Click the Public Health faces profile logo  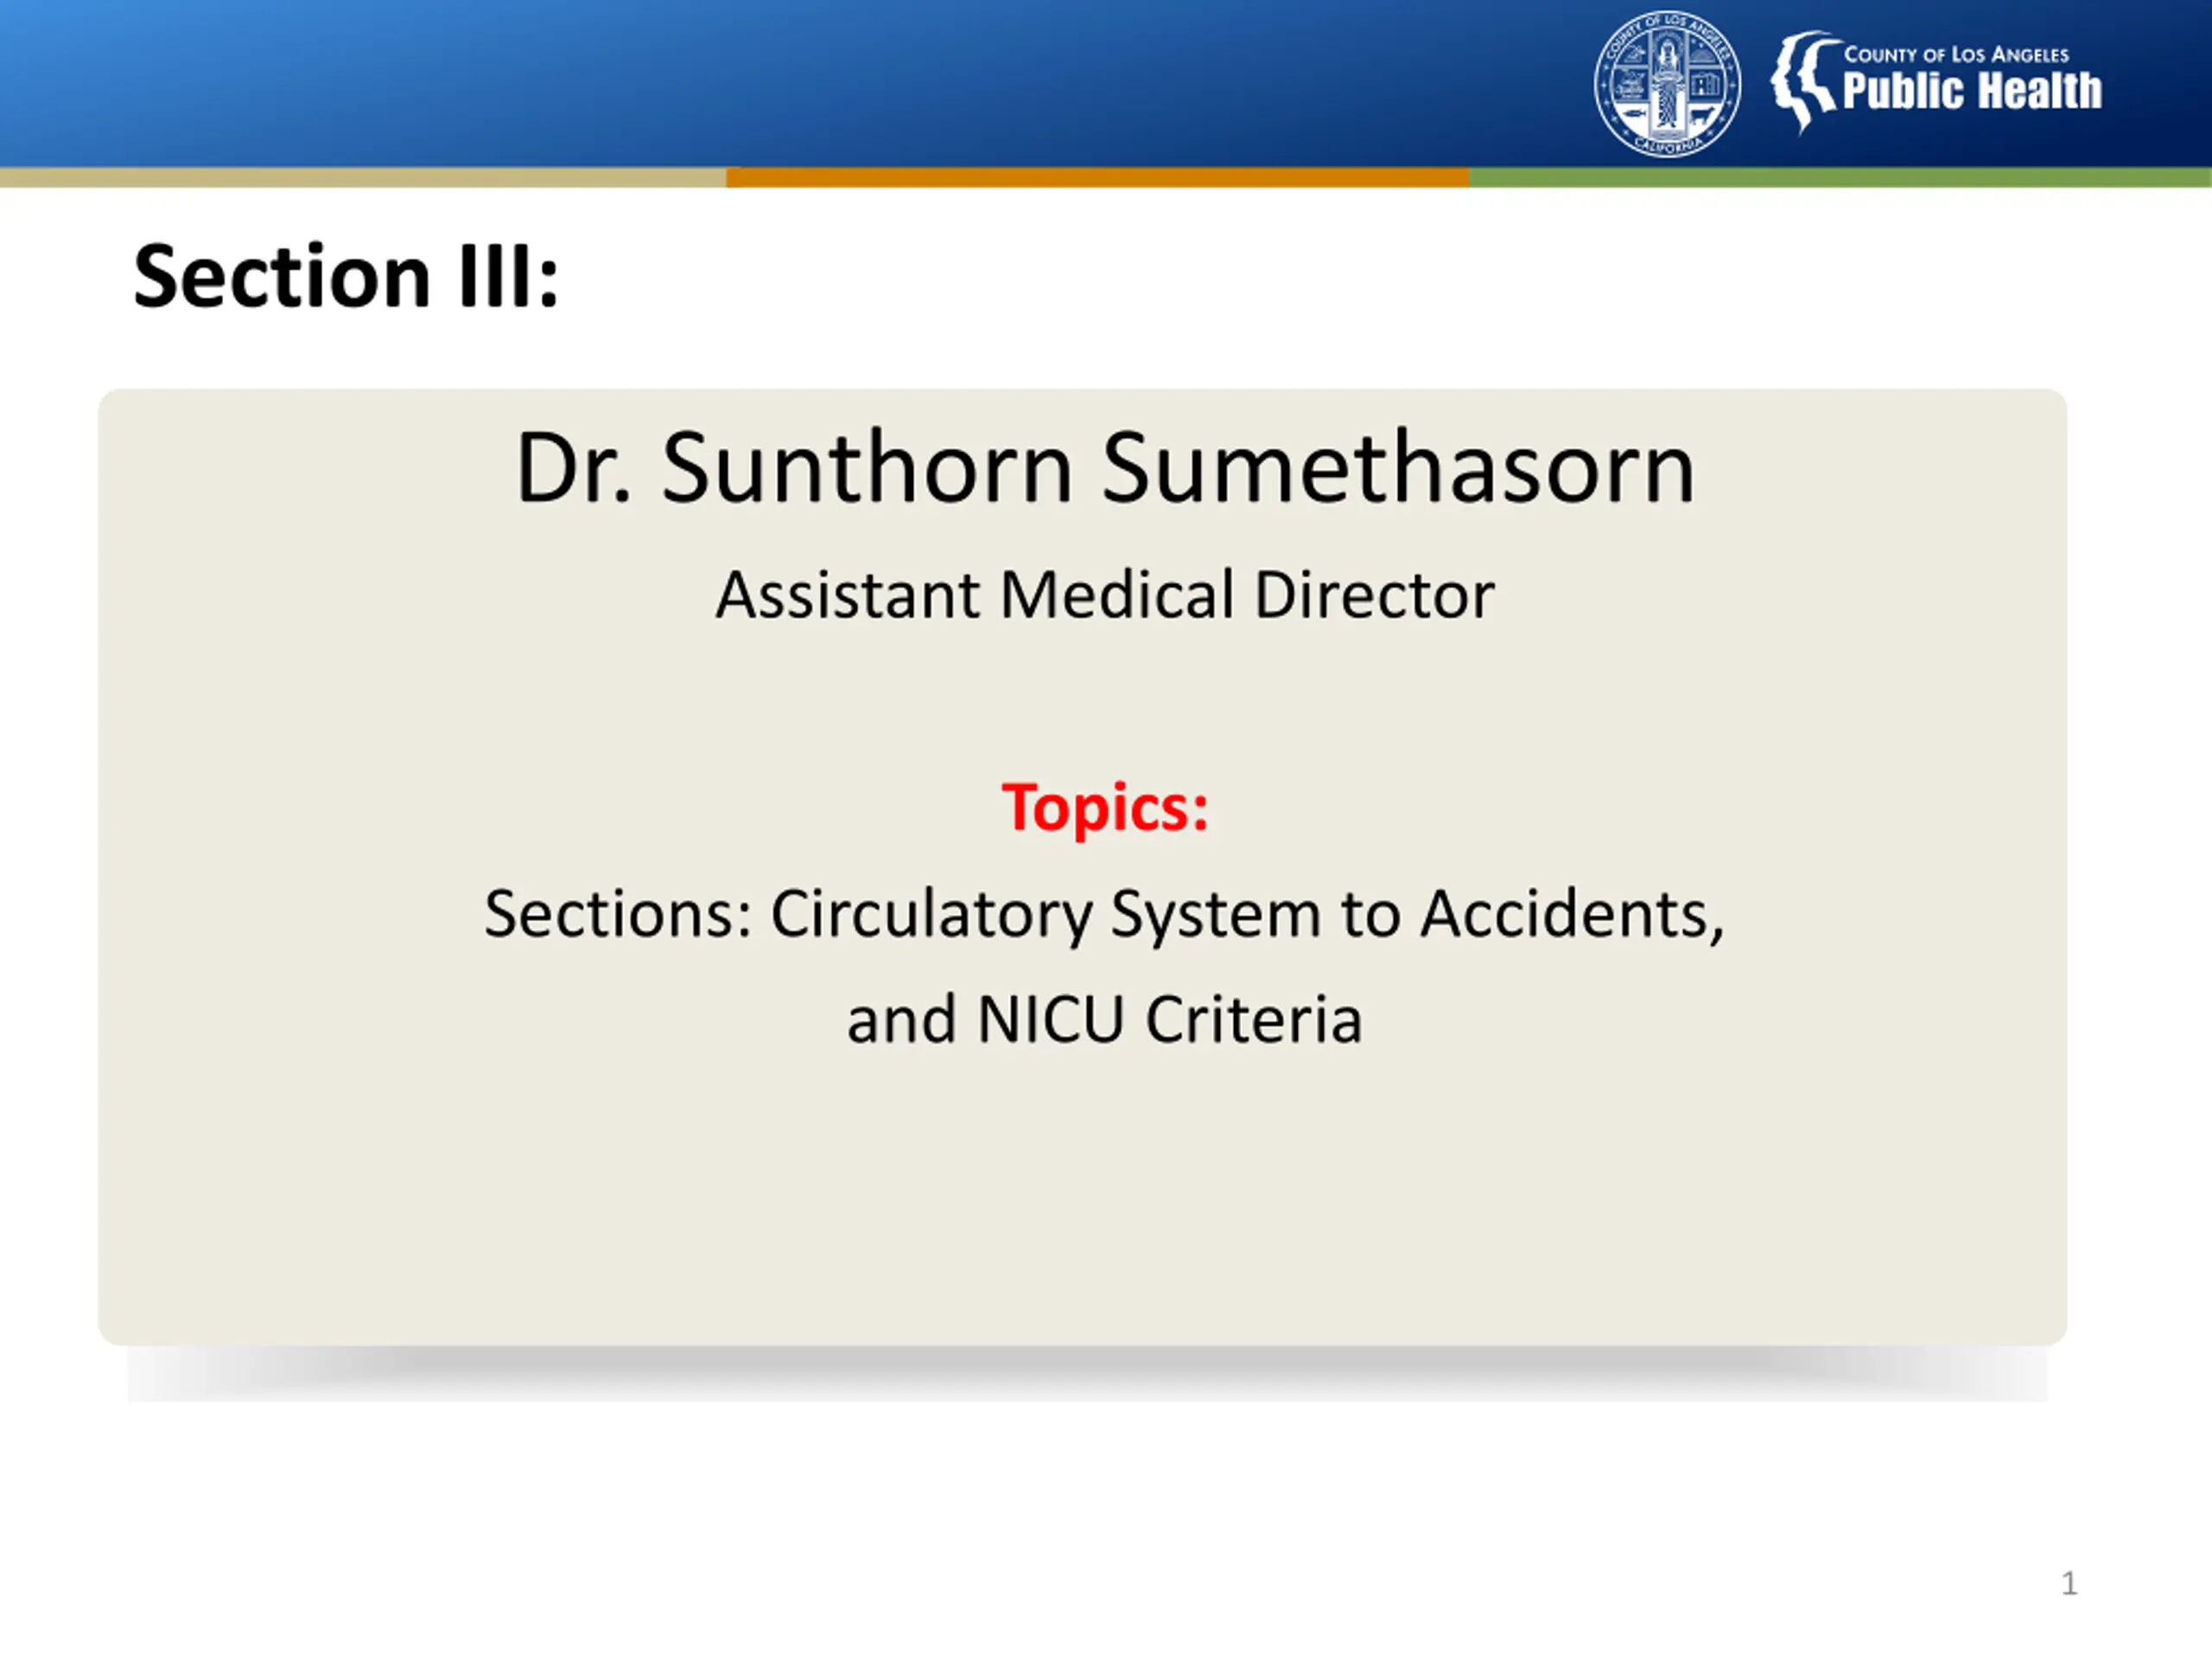pos(1805,81)
